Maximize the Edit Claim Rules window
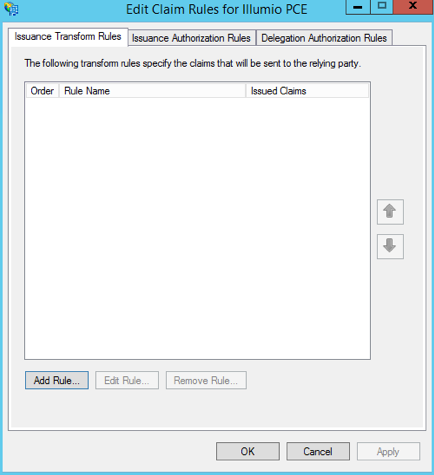 pos(382,7)
